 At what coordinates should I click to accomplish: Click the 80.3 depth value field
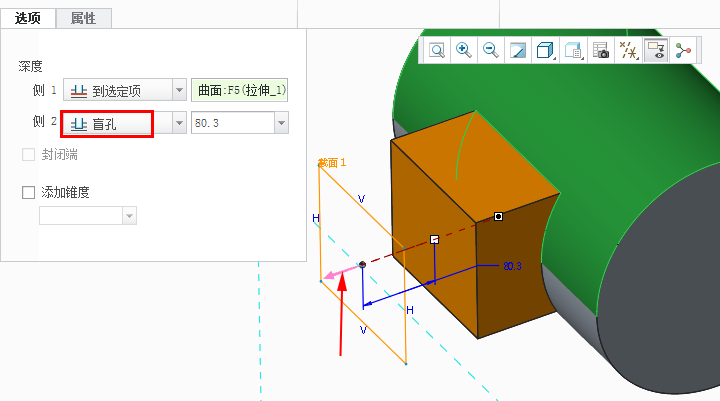pyautogui.click(x=233, y=123)
